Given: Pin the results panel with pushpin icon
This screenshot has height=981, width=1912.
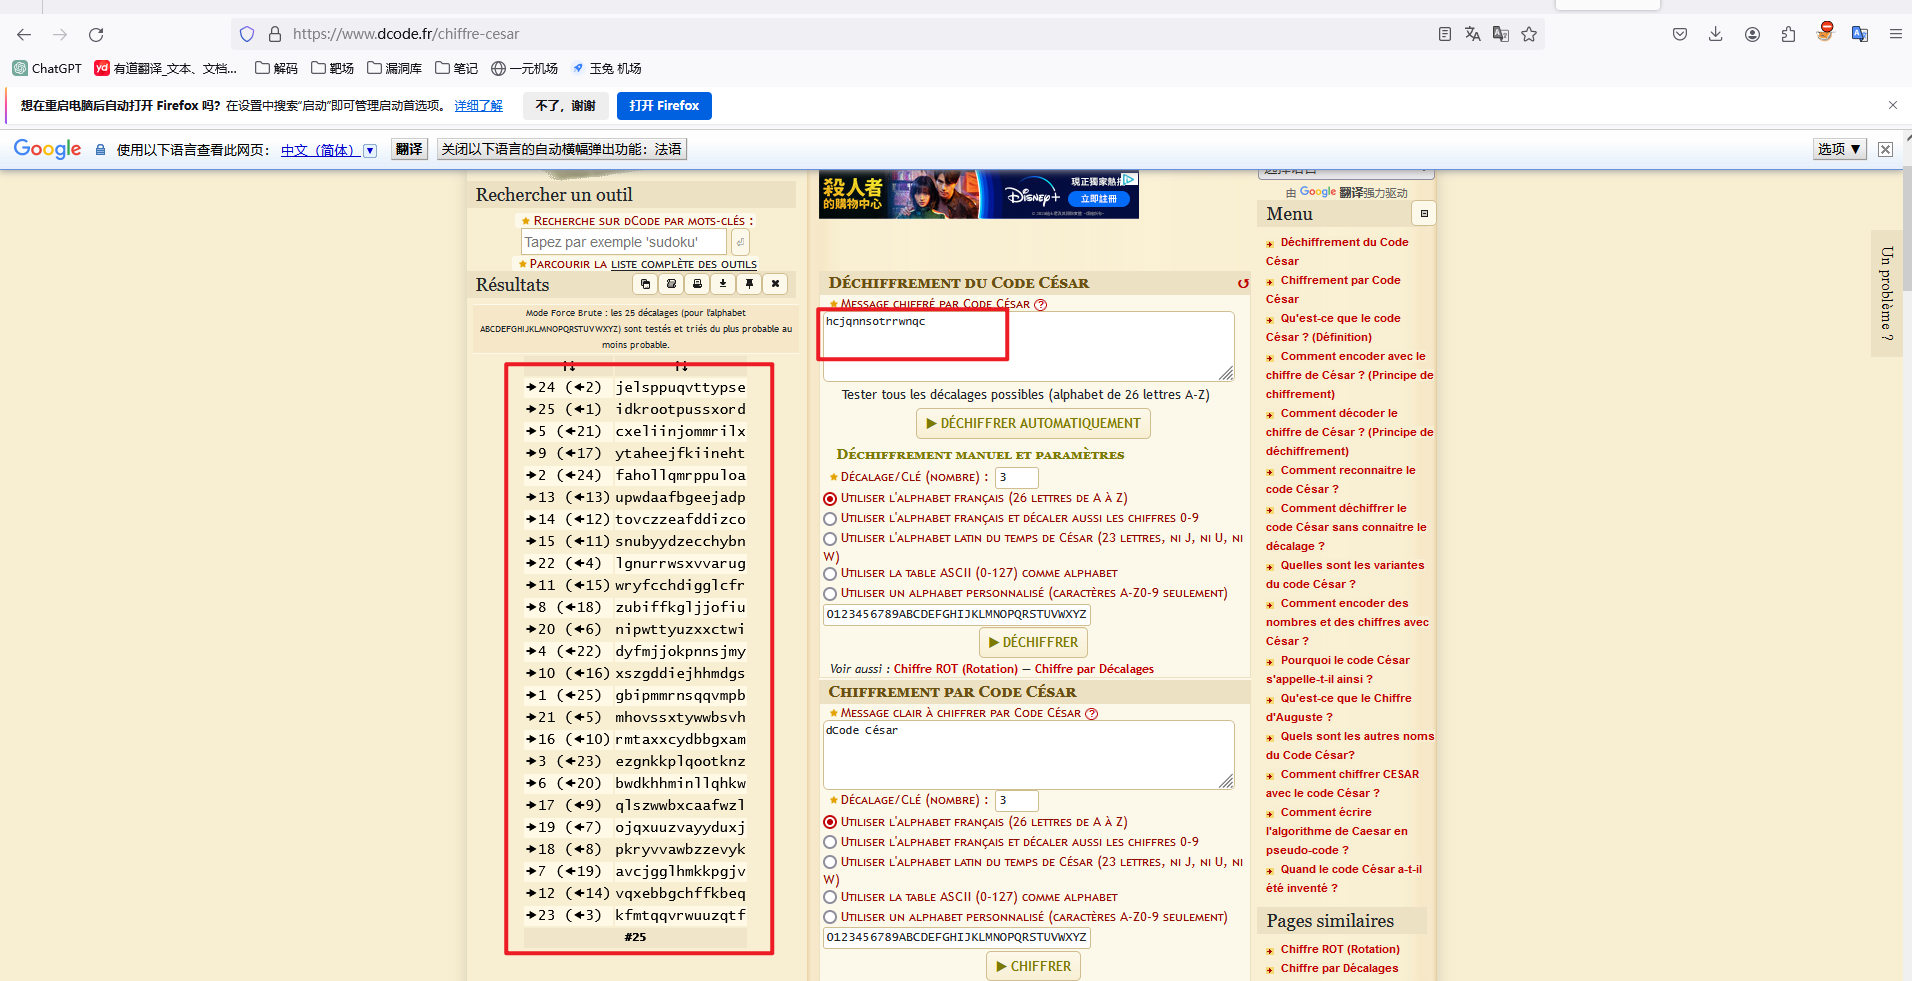Looking at the screenshot, I should point(749,284).
